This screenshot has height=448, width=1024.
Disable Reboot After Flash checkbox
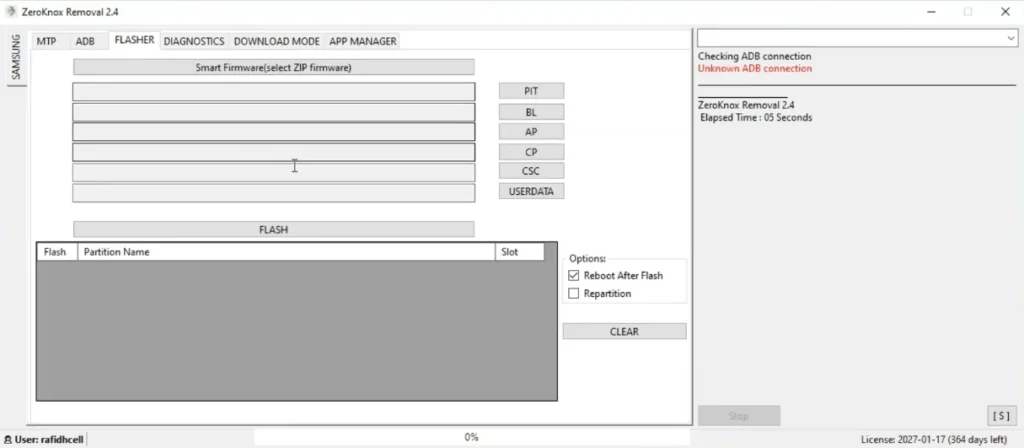[x=573, y=276]
